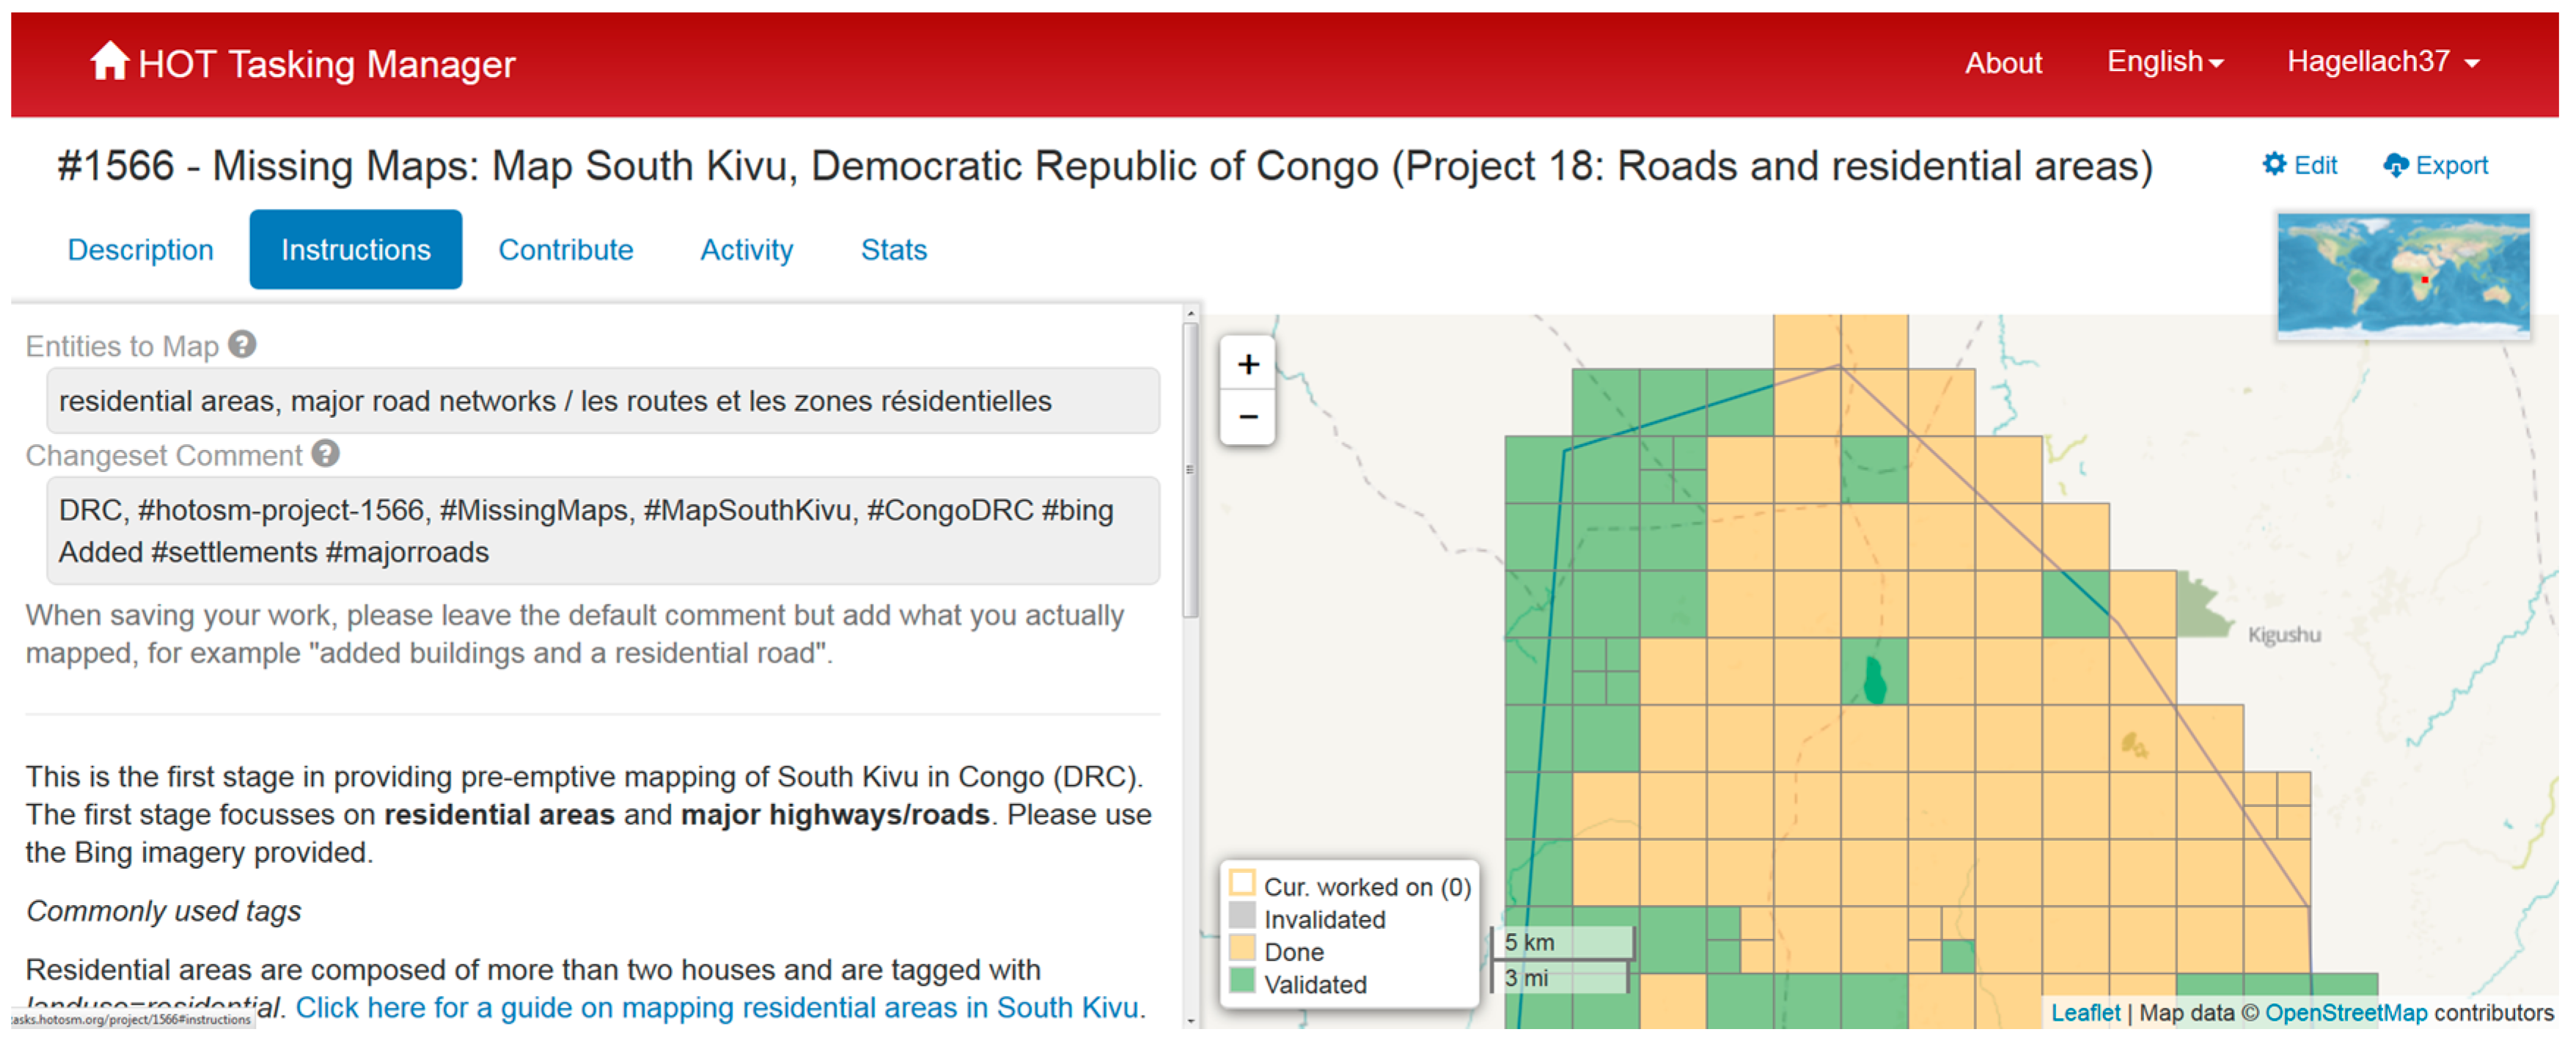Switch to the Description tab

coord(140,250)
